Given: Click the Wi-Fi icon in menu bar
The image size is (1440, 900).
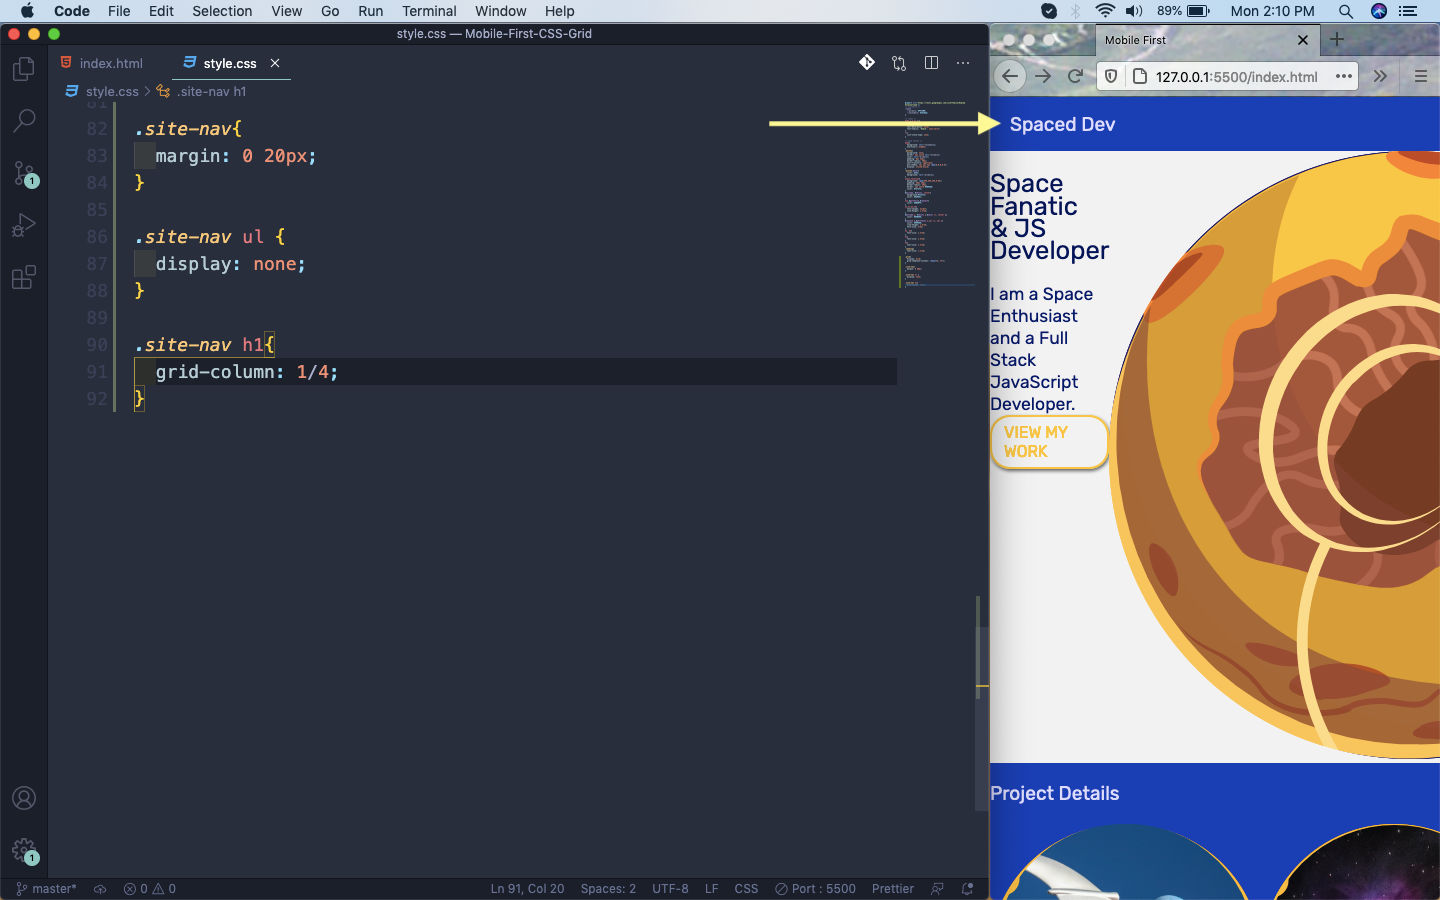Looking at the screenshot, I should coord(1105,11).
